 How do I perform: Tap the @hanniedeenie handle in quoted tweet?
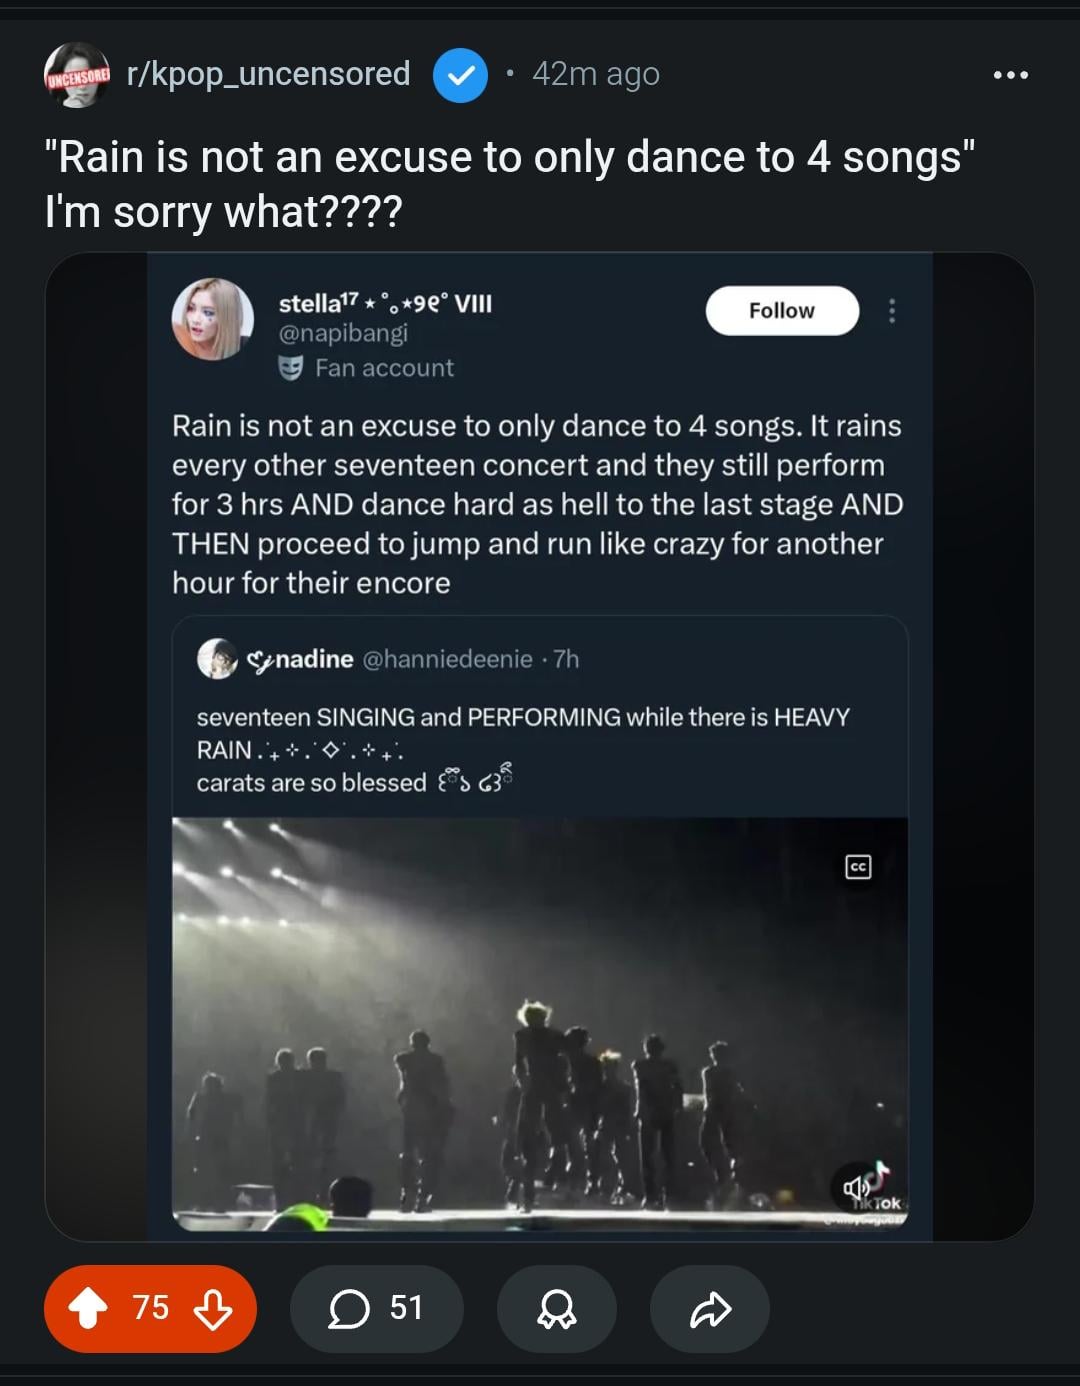coord(446,659)
